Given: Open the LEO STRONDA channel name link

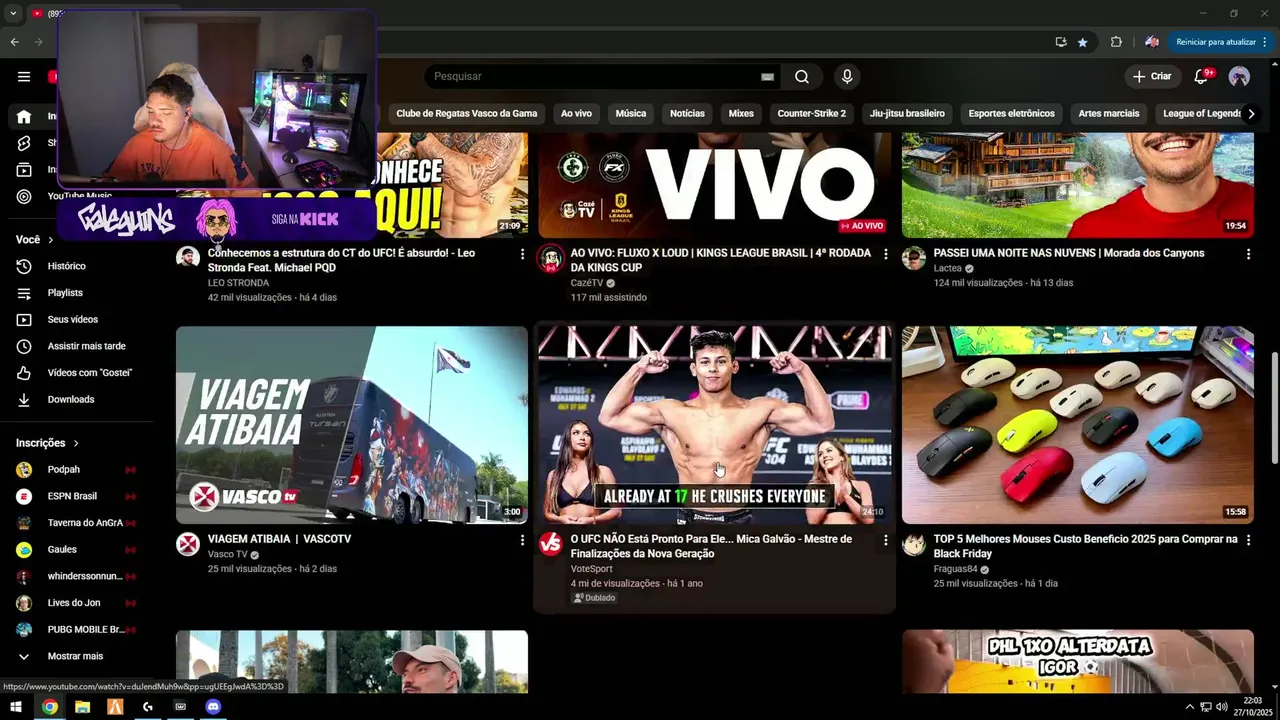Looking at the screenshot, I should point(238,283).
